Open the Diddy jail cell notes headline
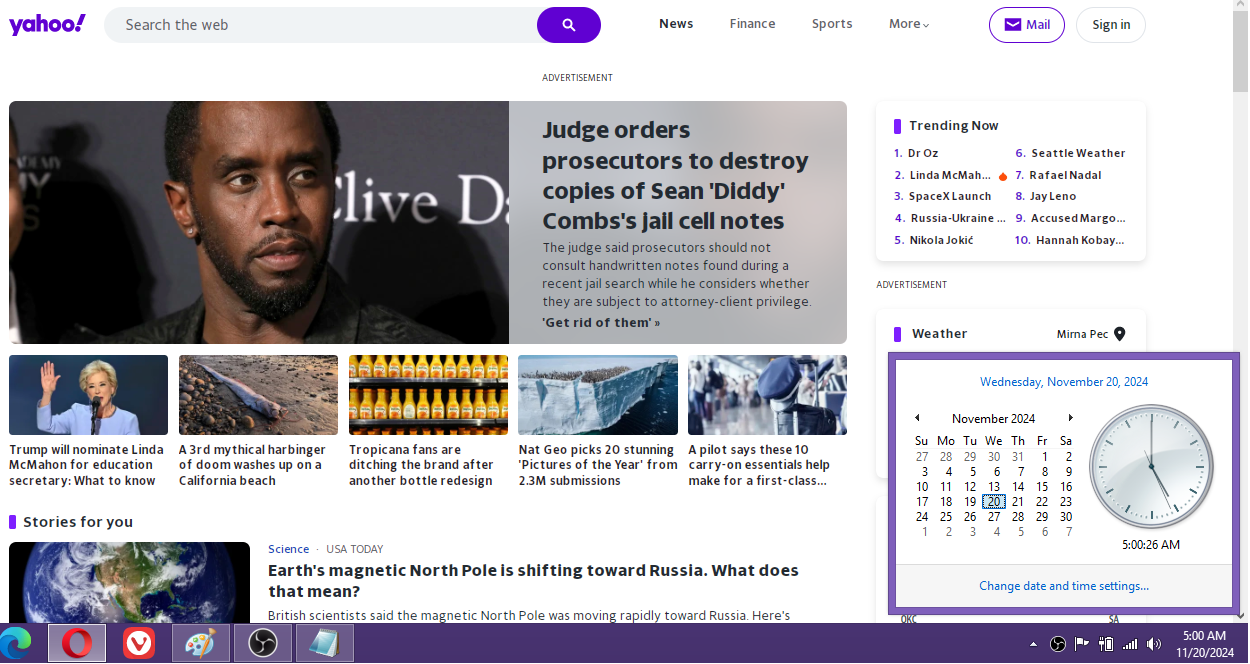The width and height of the screenshot is (1250, 664). pos(675,175)
